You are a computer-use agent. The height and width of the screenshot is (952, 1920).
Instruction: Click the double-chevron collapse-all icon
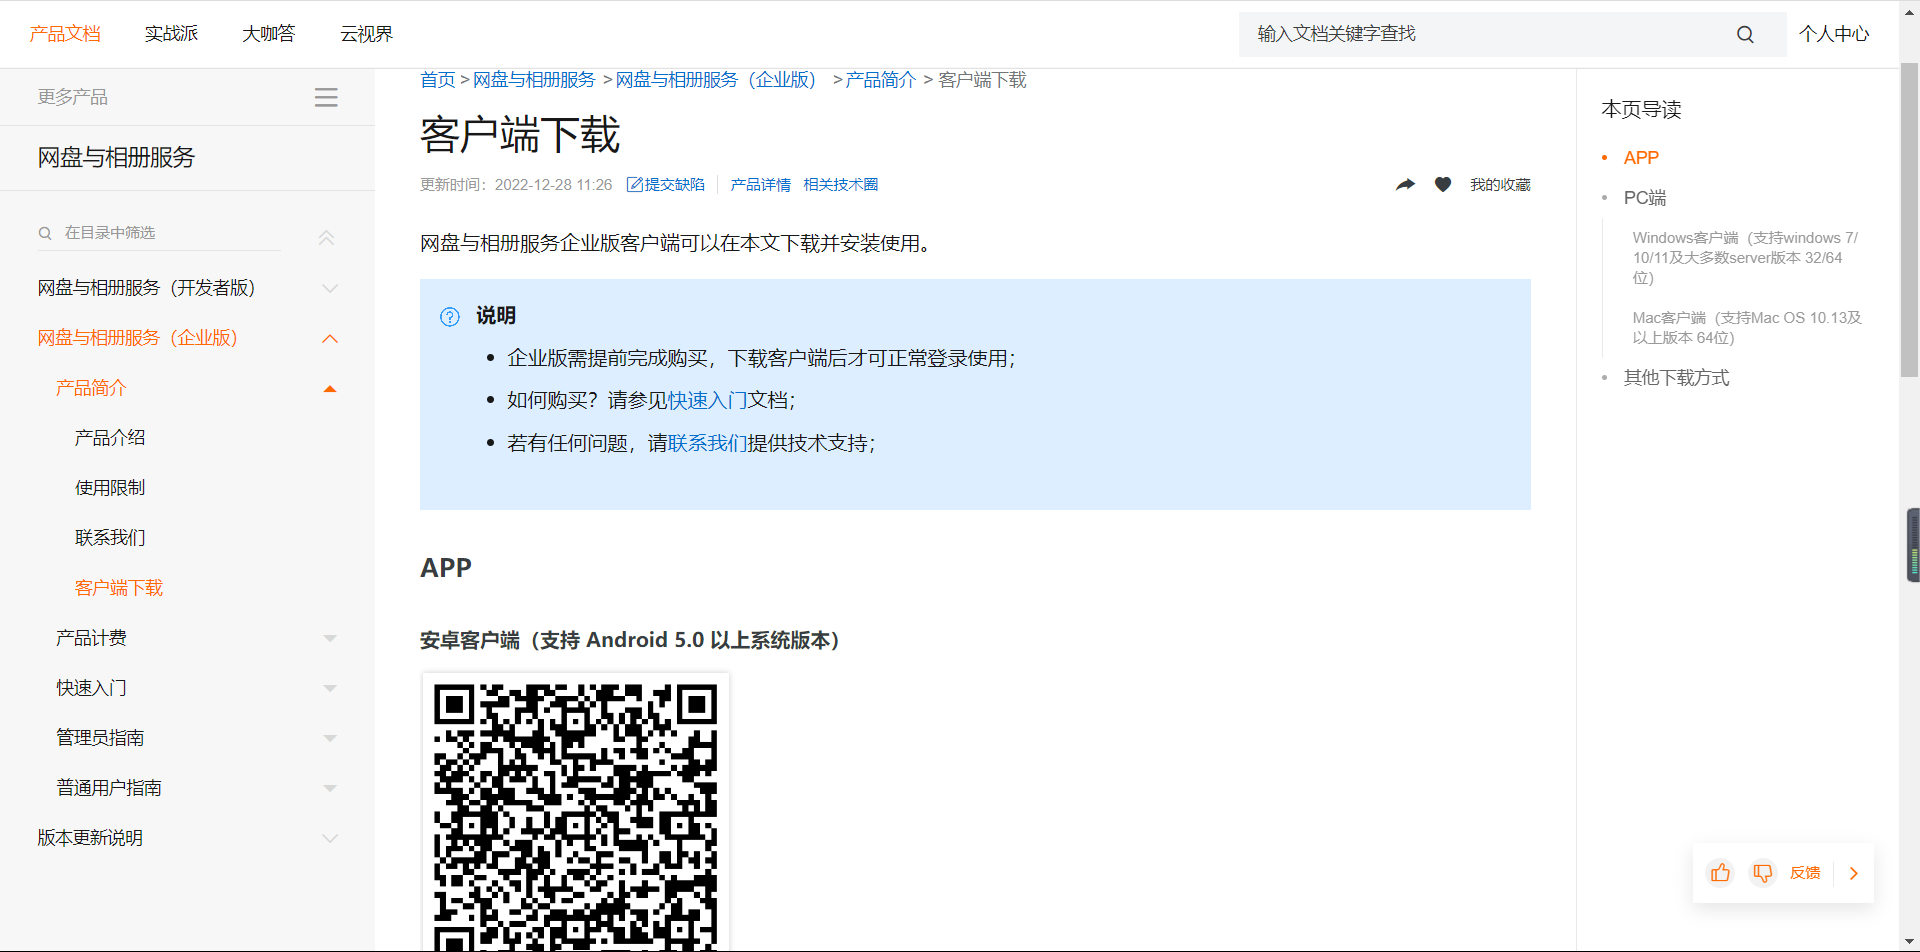coord(326,238)
